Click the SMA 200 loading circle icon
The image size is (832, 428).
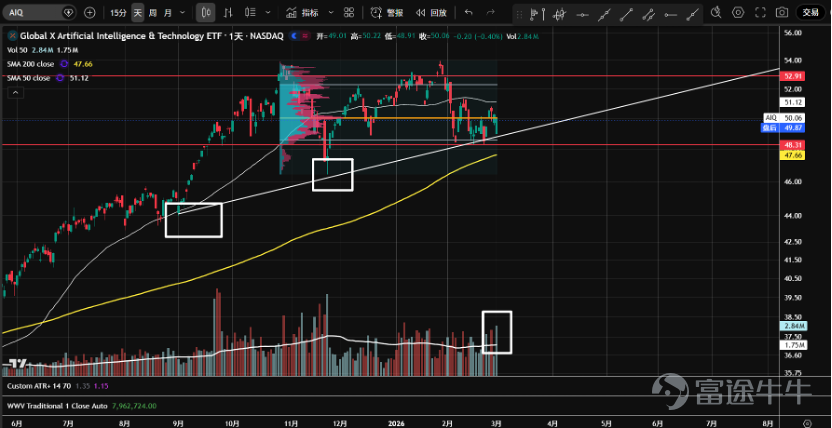click(x=64, y=64)
